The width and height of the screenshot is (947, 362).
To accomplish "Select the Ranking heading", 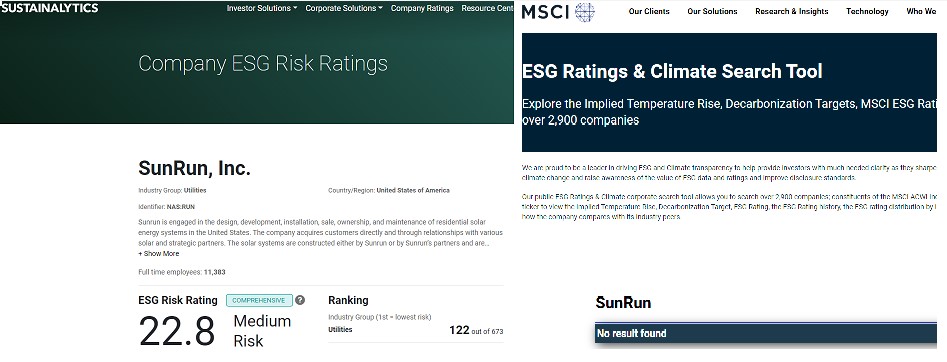I will click(x=348, y=300).
